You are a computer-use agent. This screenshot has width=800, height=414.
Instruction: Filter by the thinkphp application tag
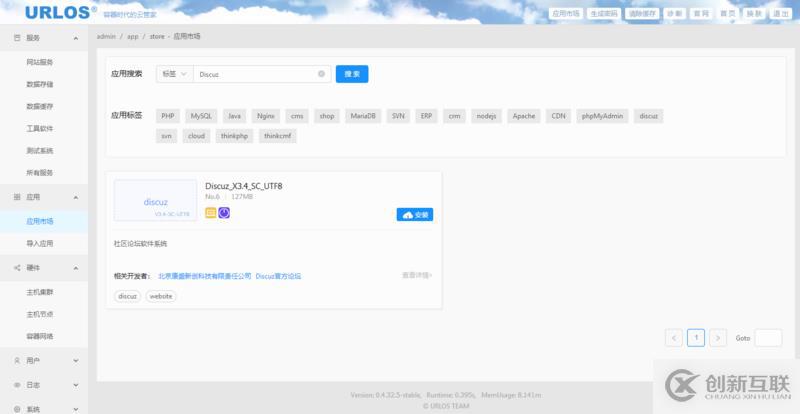(234, 136)
